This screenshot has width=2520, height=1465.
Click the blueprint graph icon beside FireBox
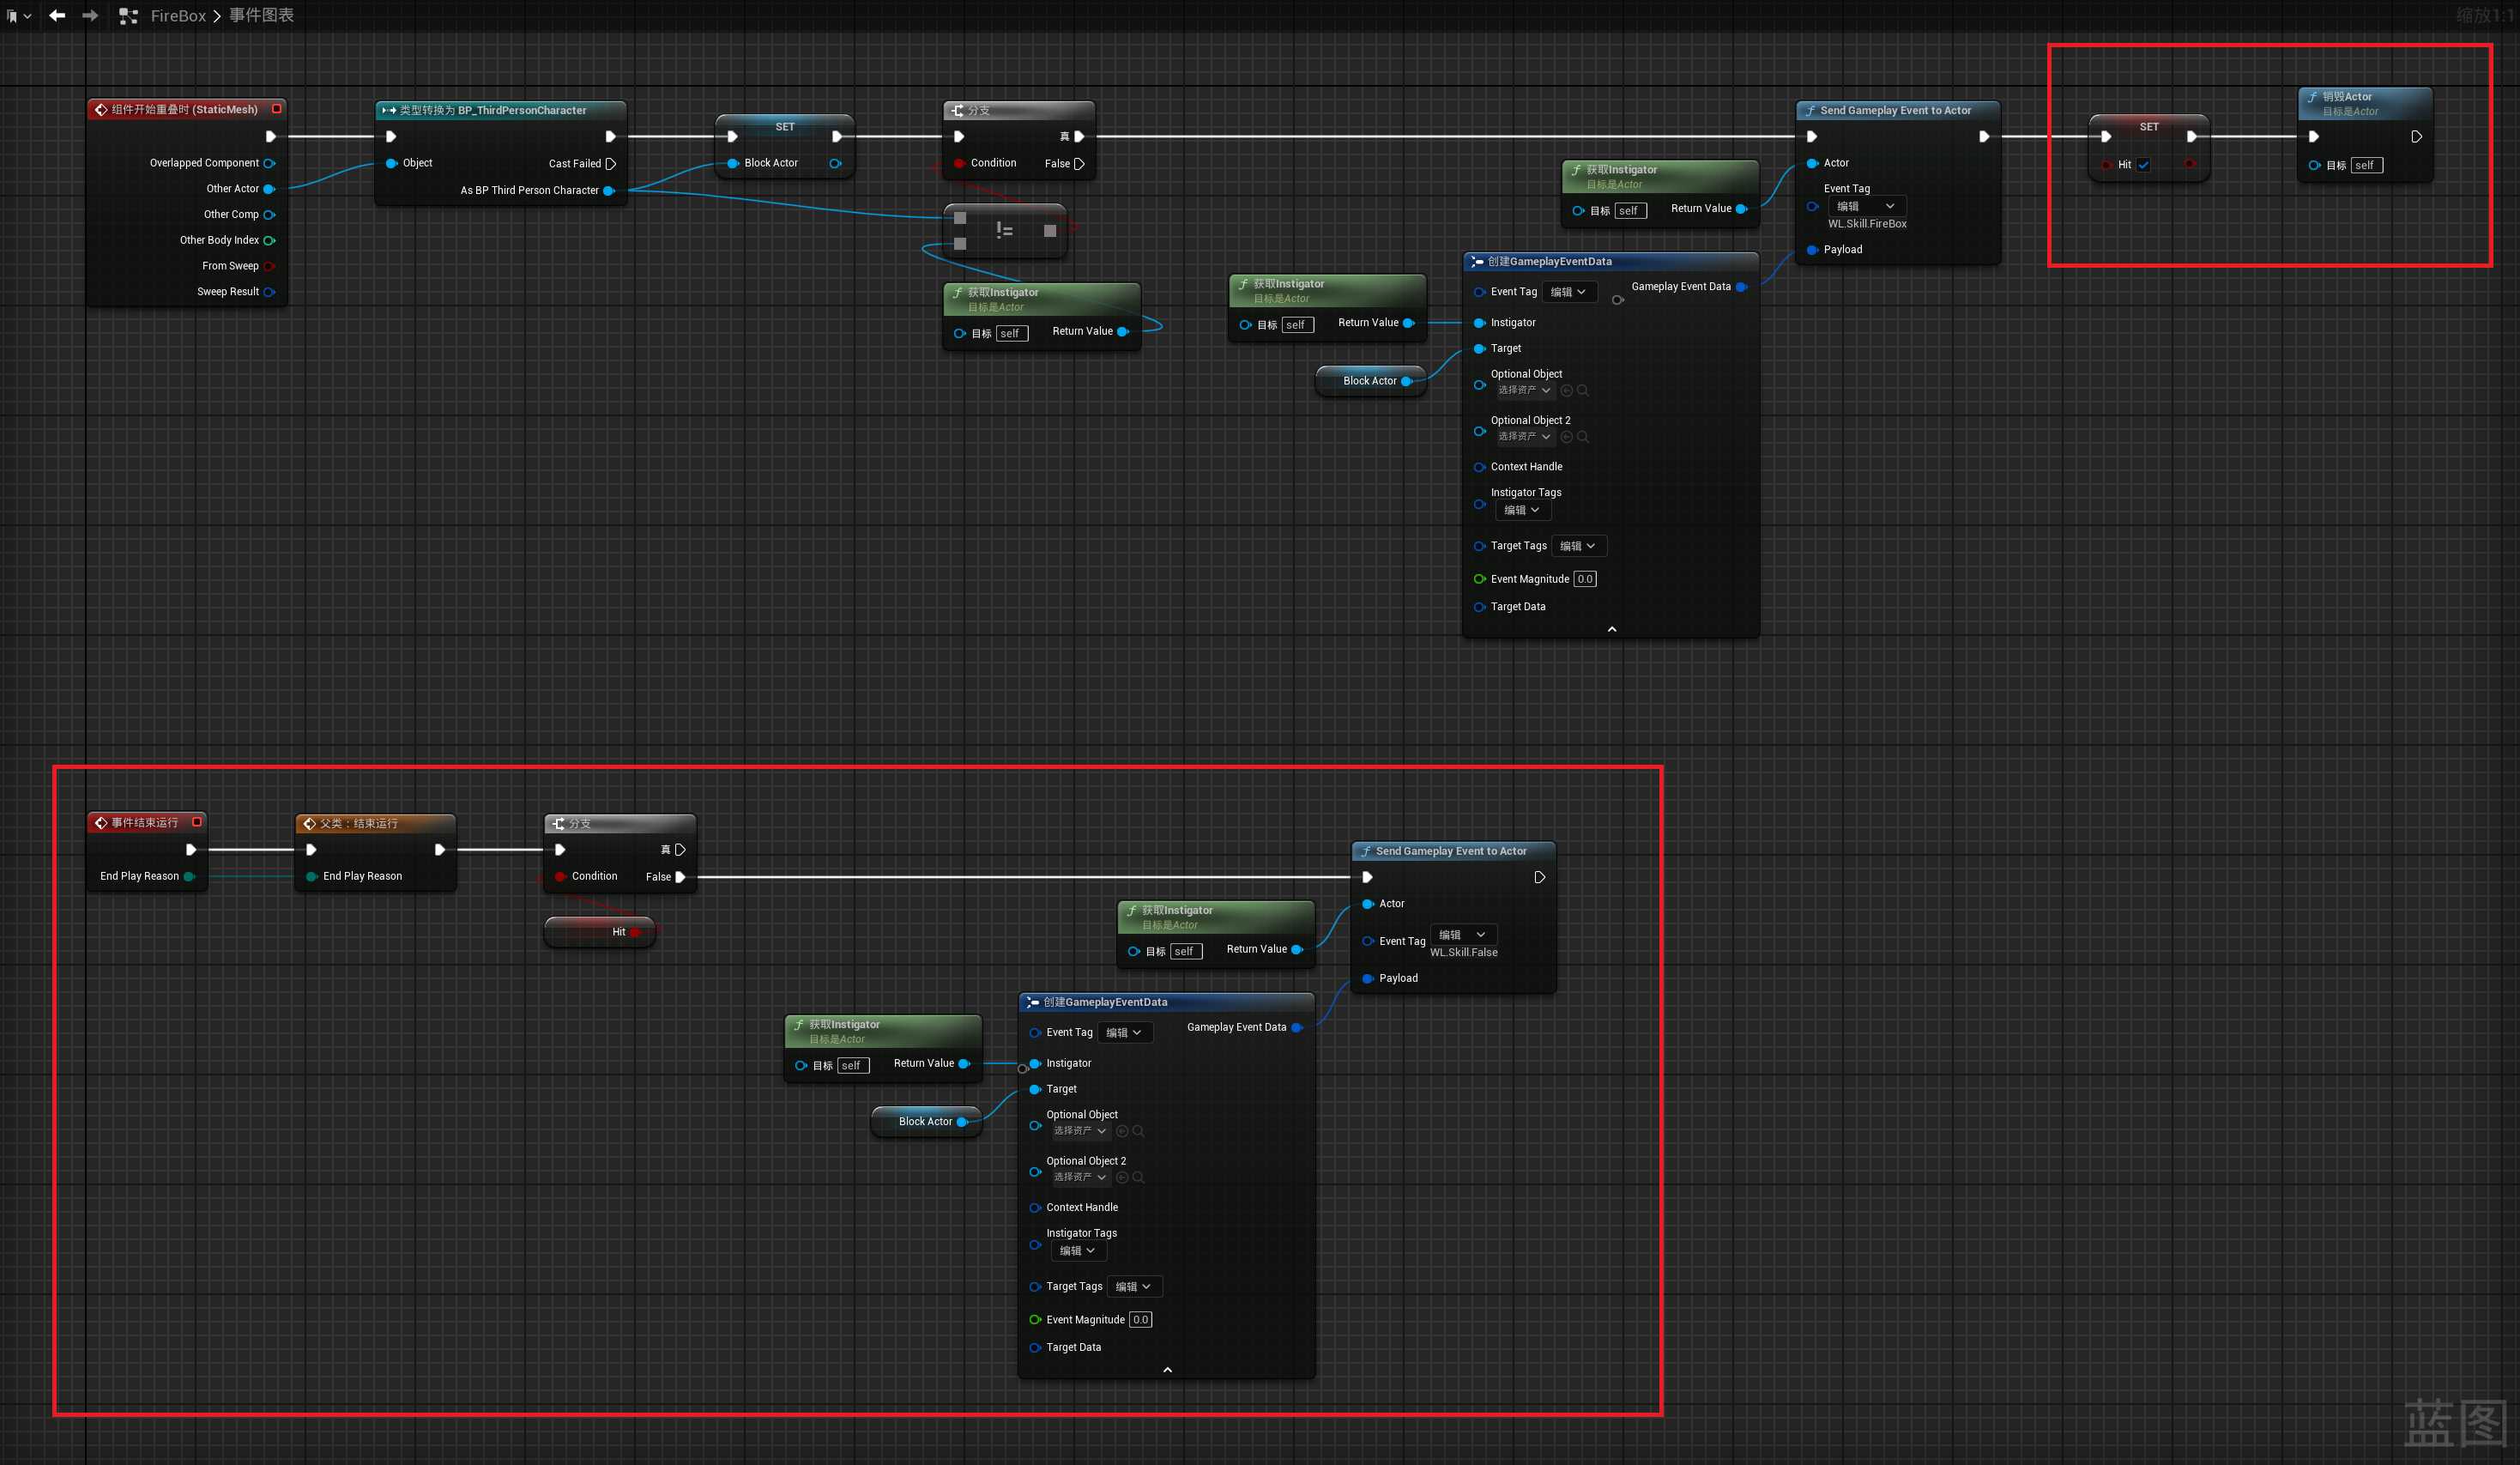[x=128, y=16]
